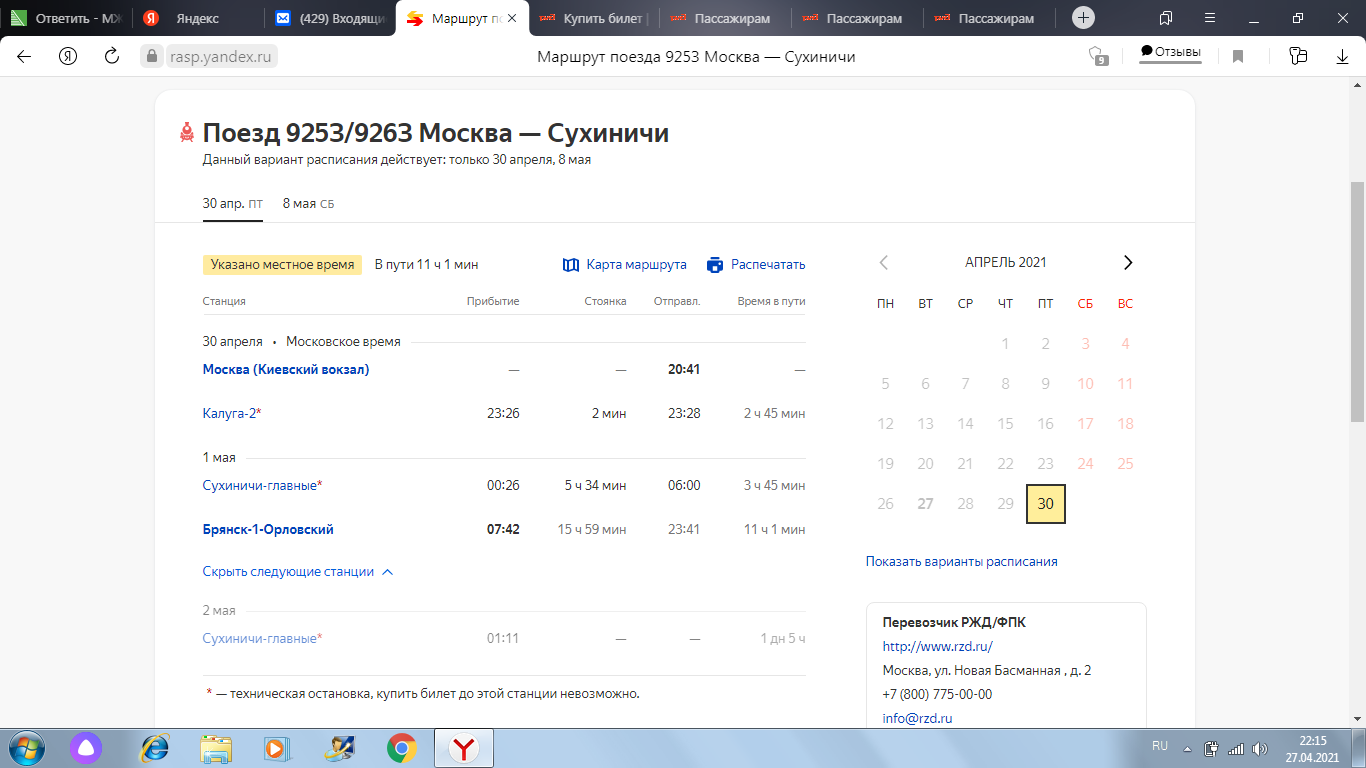This screenshot has height=768, width=1366.
Task: Switch to the 'Яндекс' browser tab
Action: (196, 18)
